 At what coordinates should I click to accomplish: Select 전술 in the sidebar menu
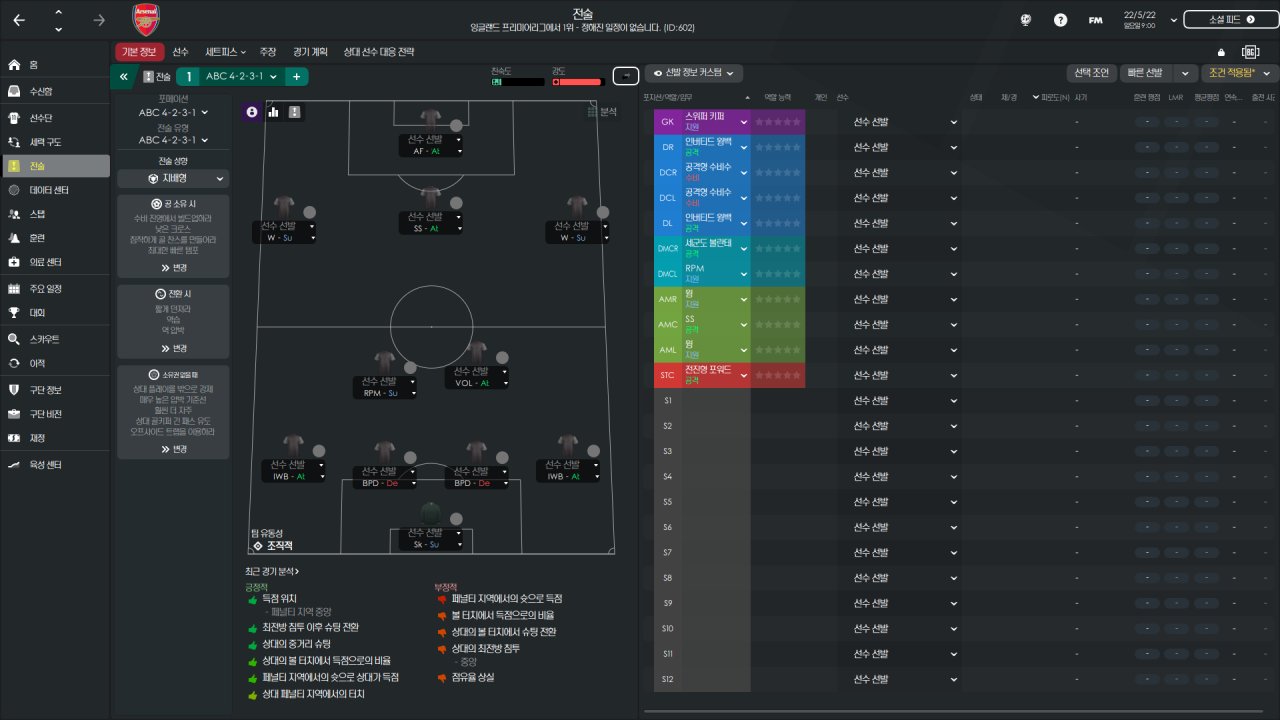point(55,166)
